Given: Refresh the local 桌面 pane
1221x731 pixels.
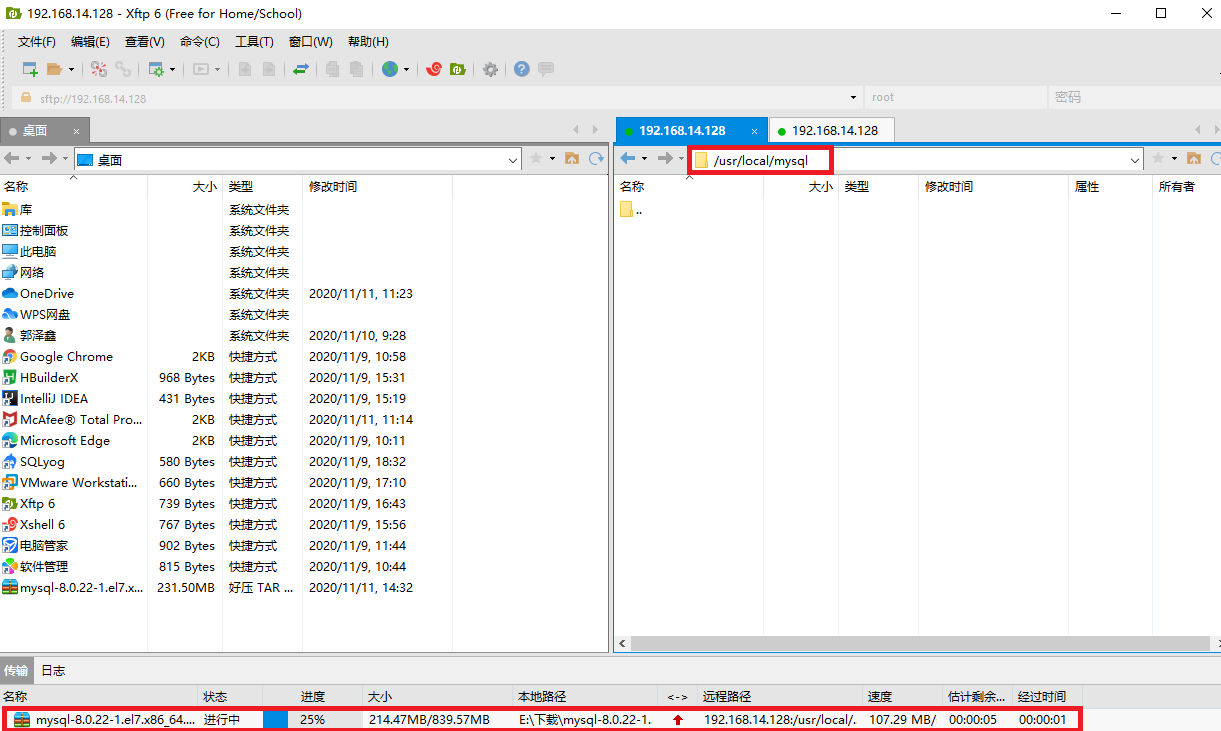Looking at the screenshot, I should click(596, 158).
